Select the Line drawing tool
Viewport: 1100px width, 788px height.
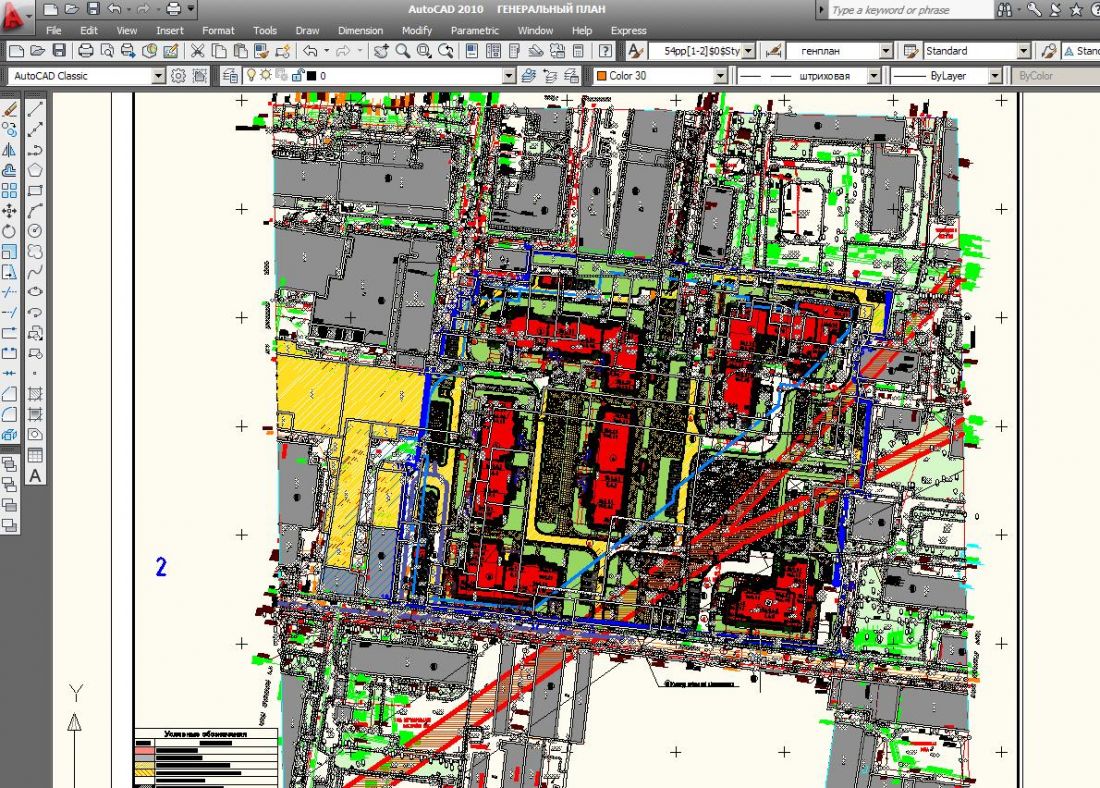[x=35, y=109]
